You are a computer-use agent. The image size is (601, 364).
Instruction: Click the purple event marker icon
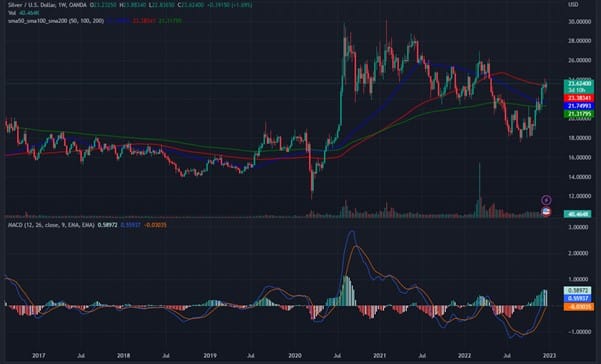pyautogui.click(x=546, y=200)
